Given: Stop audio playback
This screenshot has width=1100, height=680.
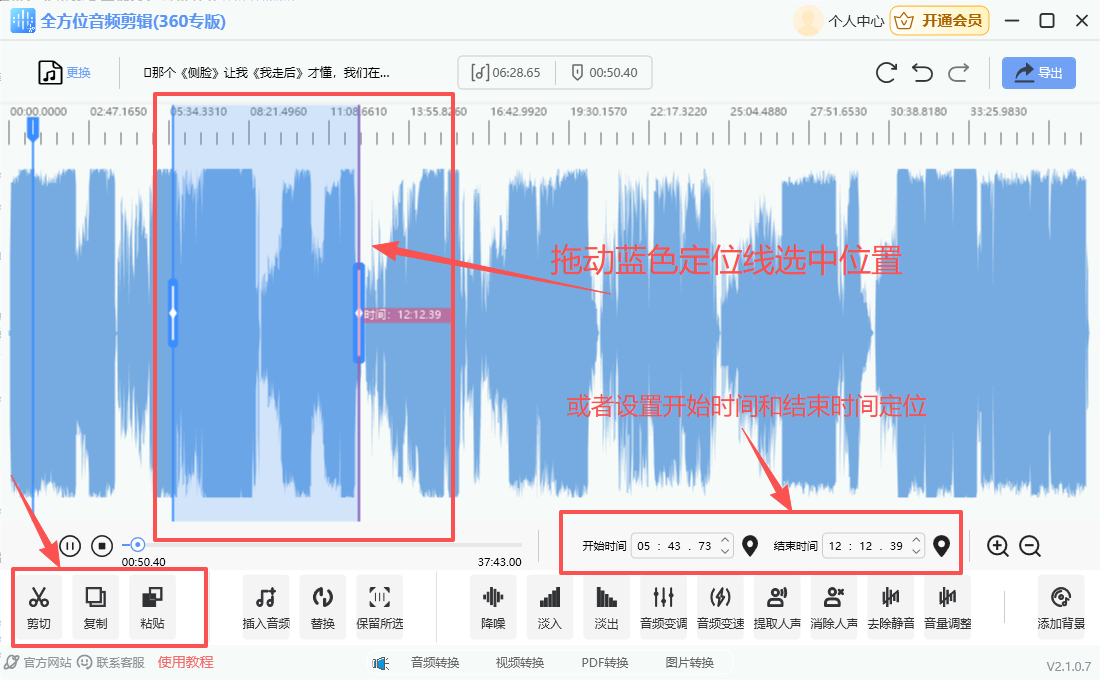Looking at the screenshot, I should pos(102,546).
